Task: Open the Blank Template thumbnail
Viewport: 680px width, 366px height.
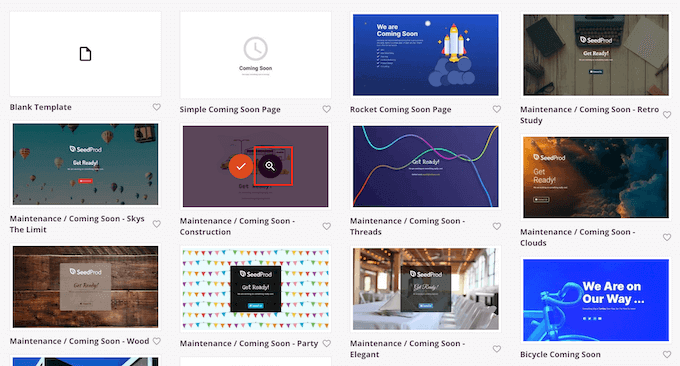Action: 85,54
